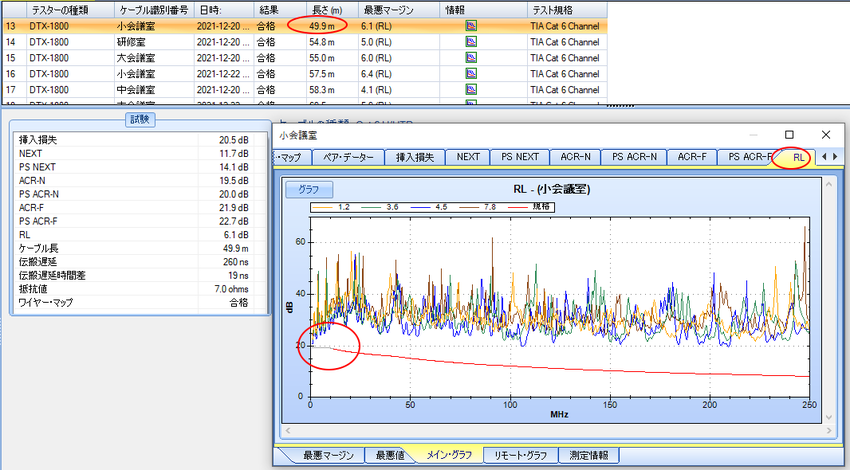Click the 3.6 pair legend entry
Screen dimensions: 850x470
(381, 207)
